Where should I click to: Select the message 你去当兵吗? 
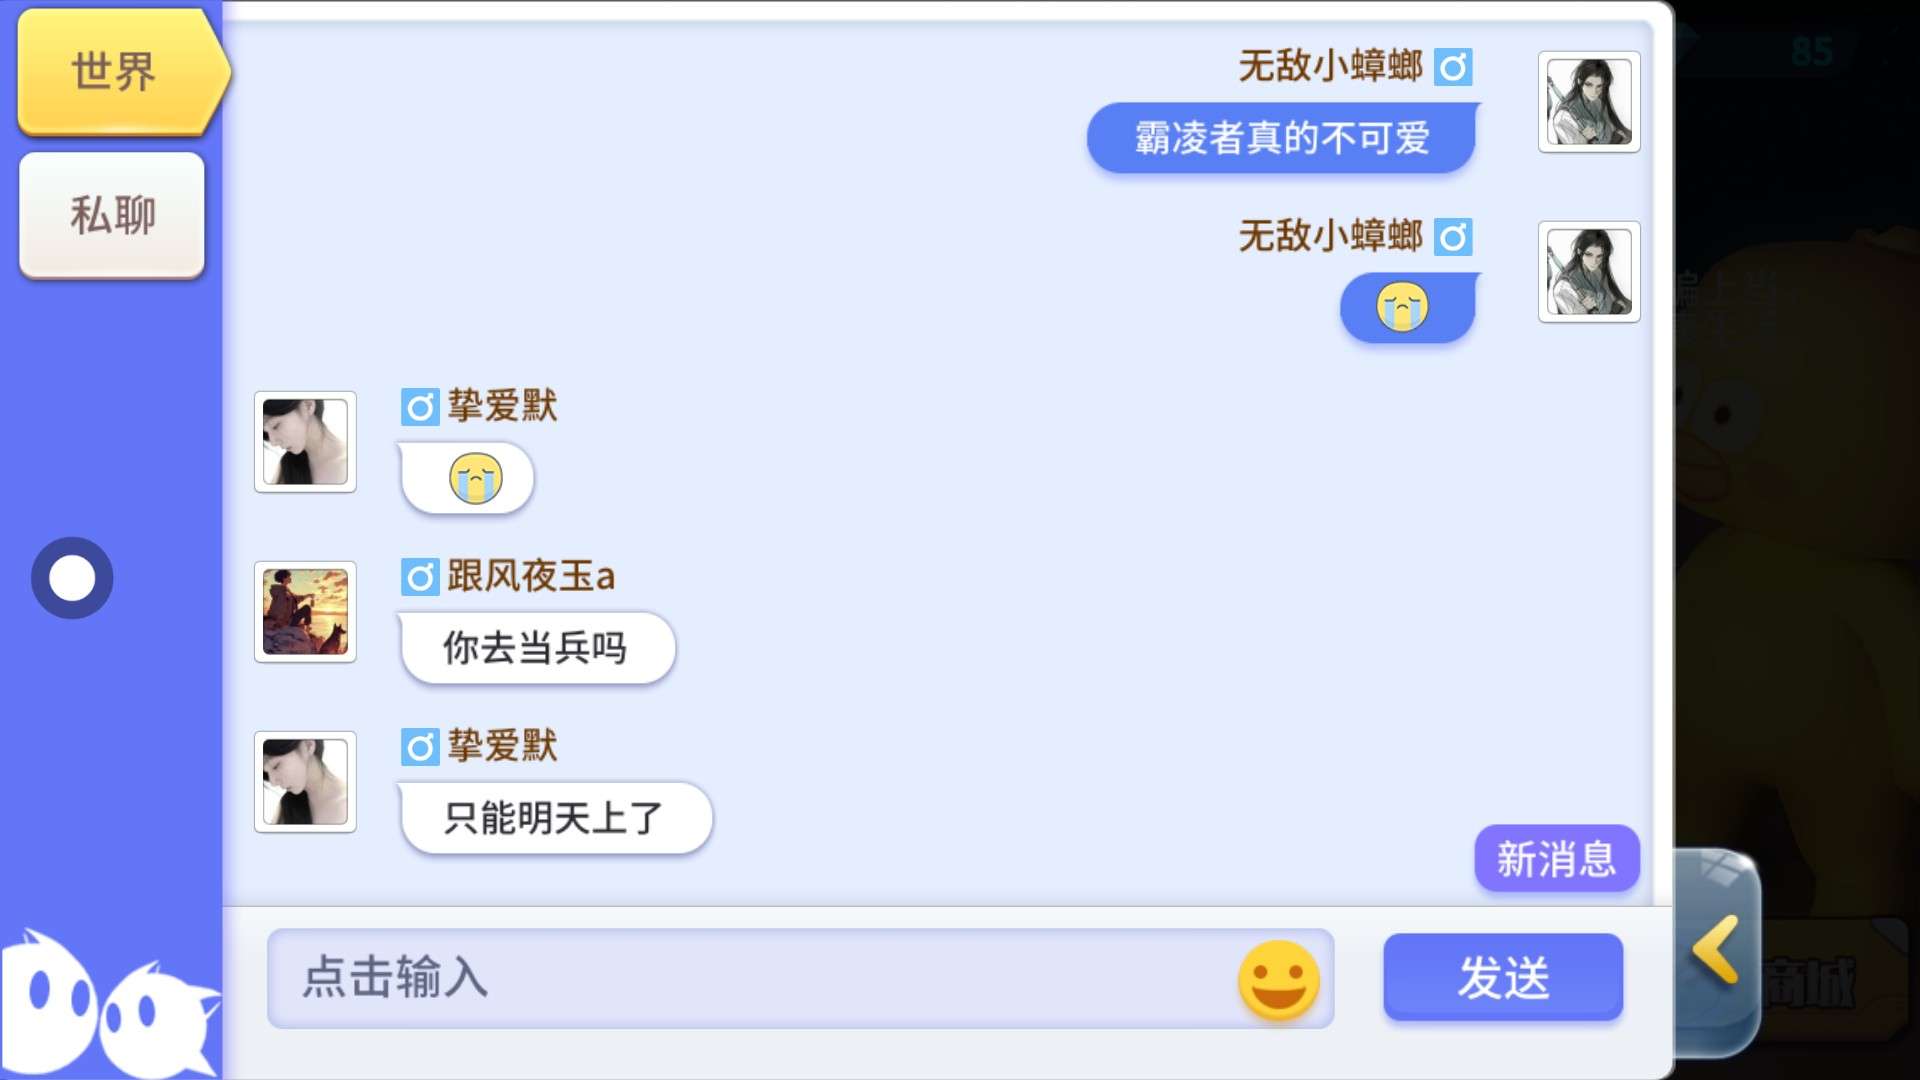tap(537, 648)
